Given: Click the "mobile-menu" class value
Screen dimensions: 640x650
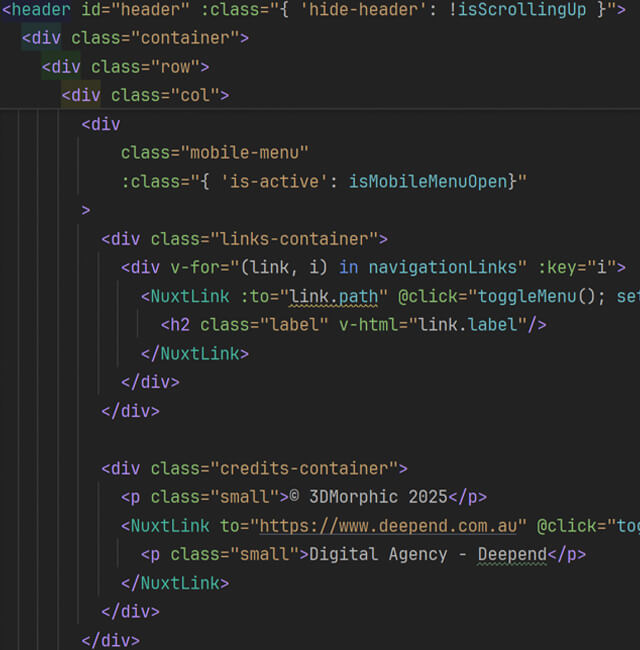Looking at the screenshot, I should (245, 153).
